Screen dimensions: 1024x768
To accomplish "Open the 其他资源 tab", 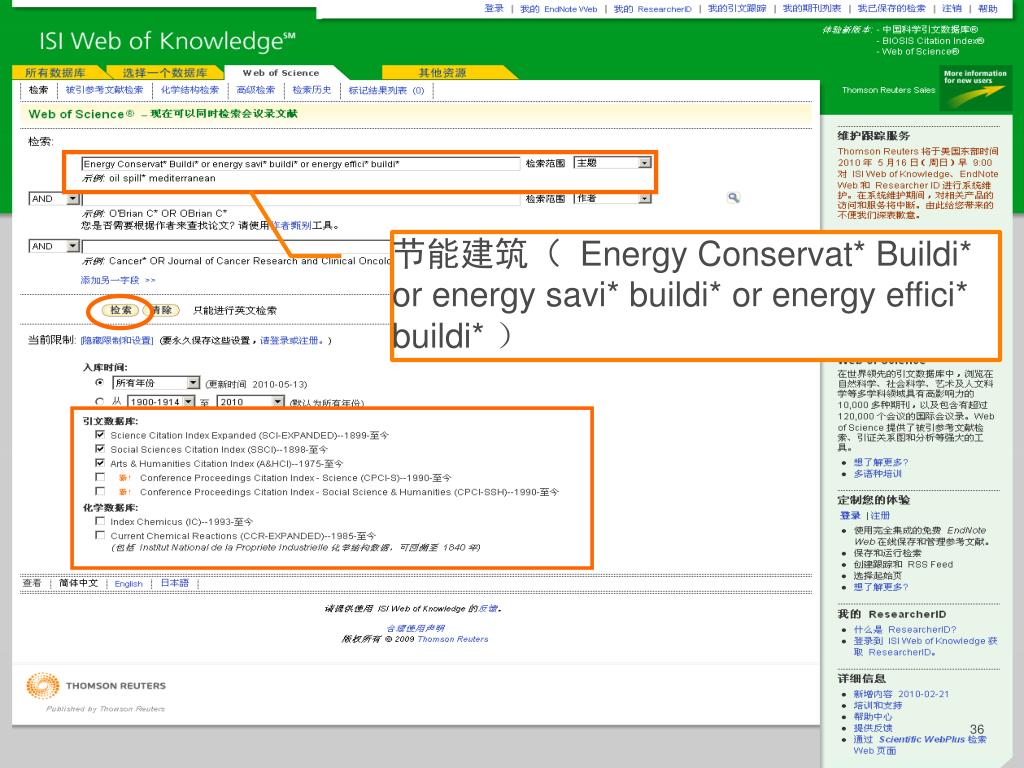I will coord(443,72).
